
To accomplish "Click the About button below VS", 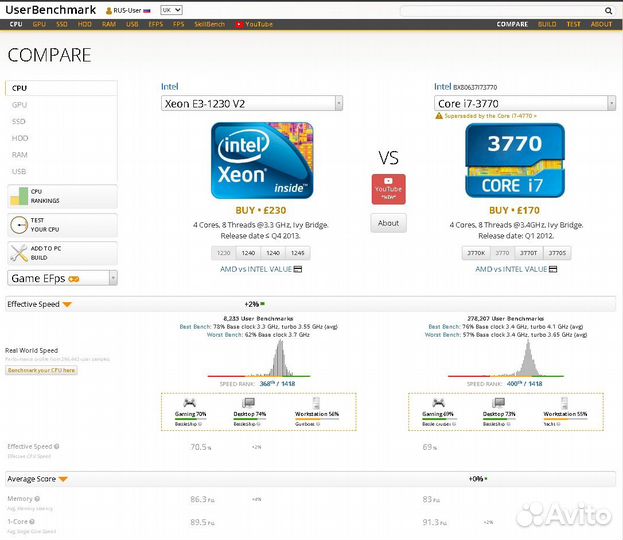I will point(388,223).
